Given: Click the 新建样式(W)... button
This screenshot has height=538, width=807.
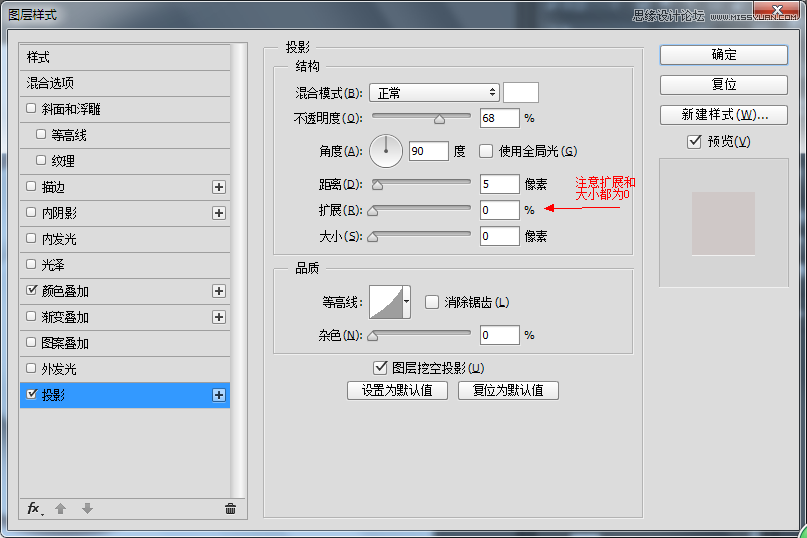Looking at the screenshot, I should 723,114.
